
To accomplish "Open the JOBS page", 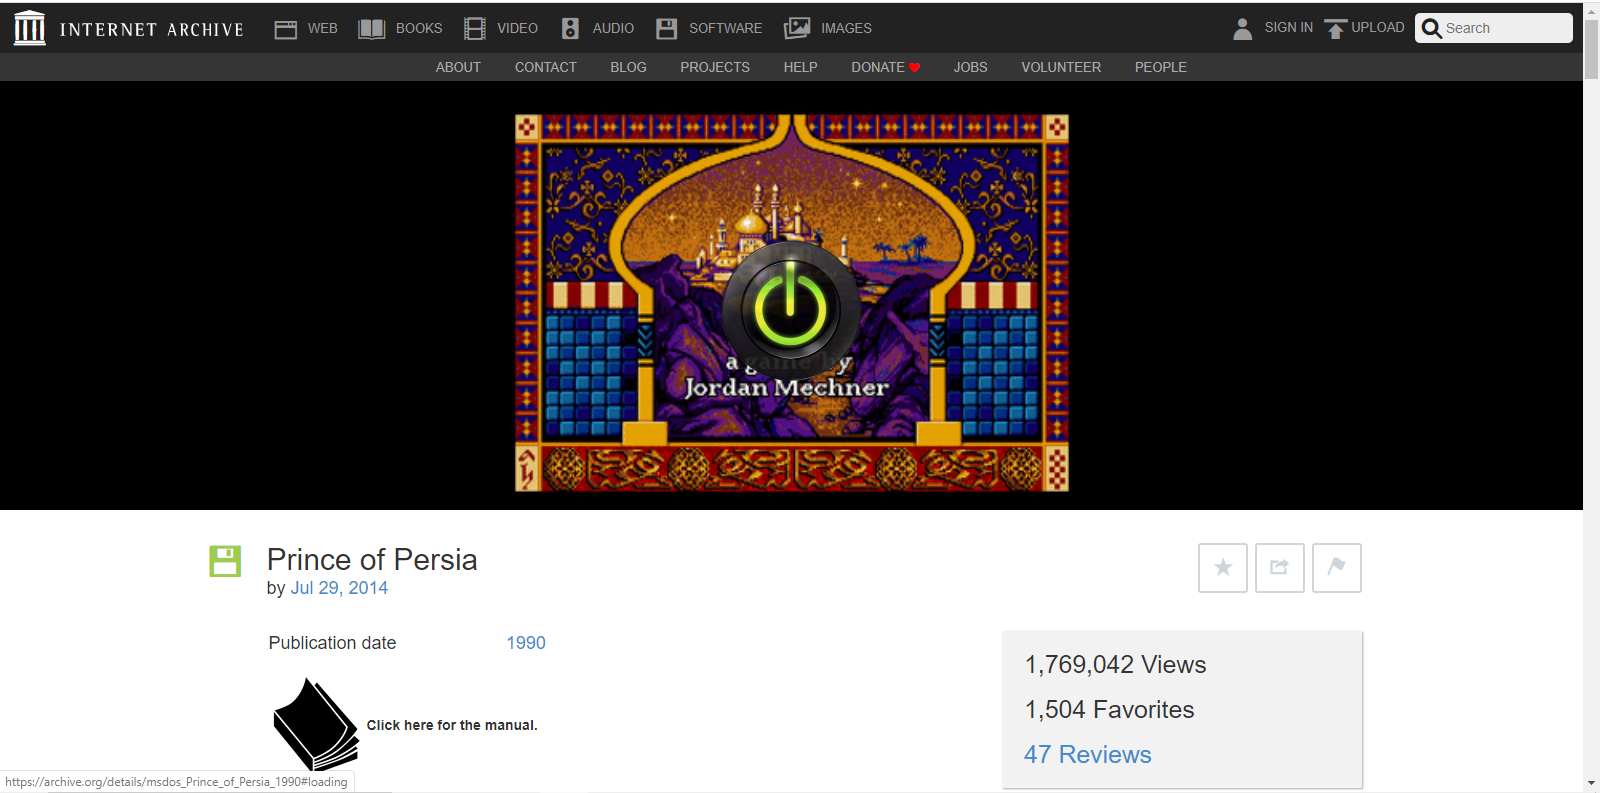I will (x=970, y=67).
